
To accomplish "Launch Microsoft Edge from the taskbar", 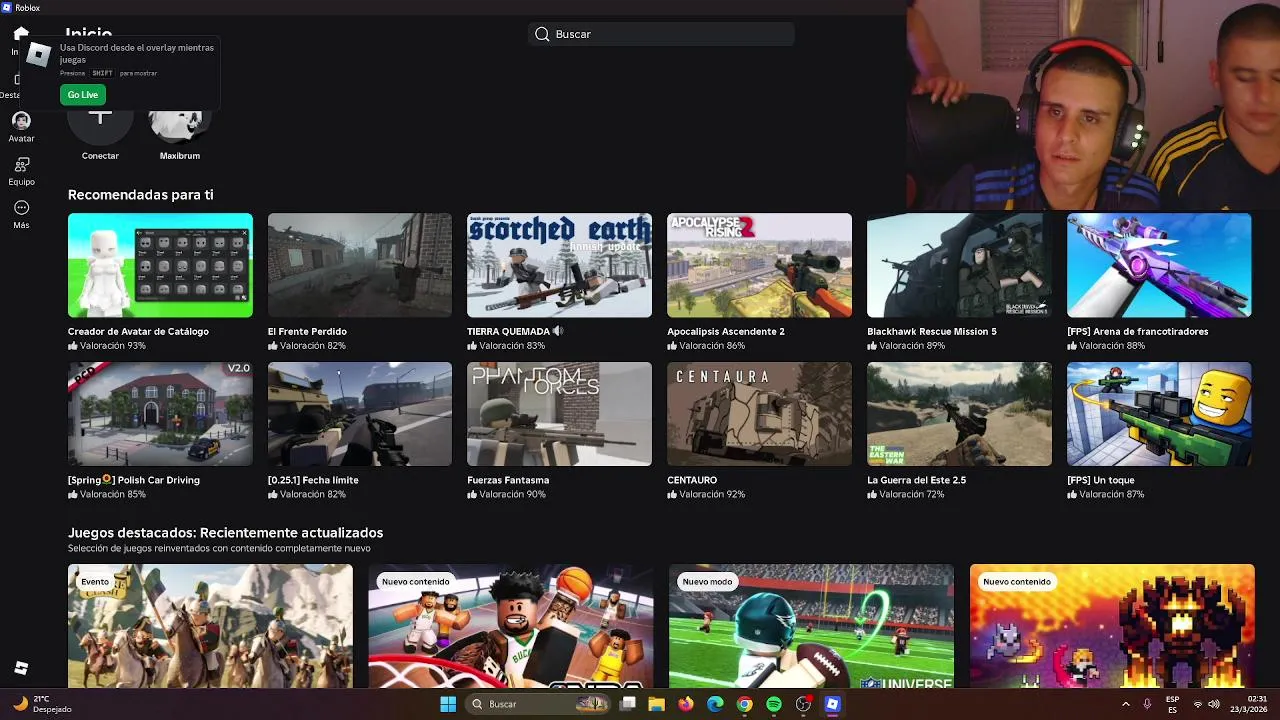I will pos(715,704).
